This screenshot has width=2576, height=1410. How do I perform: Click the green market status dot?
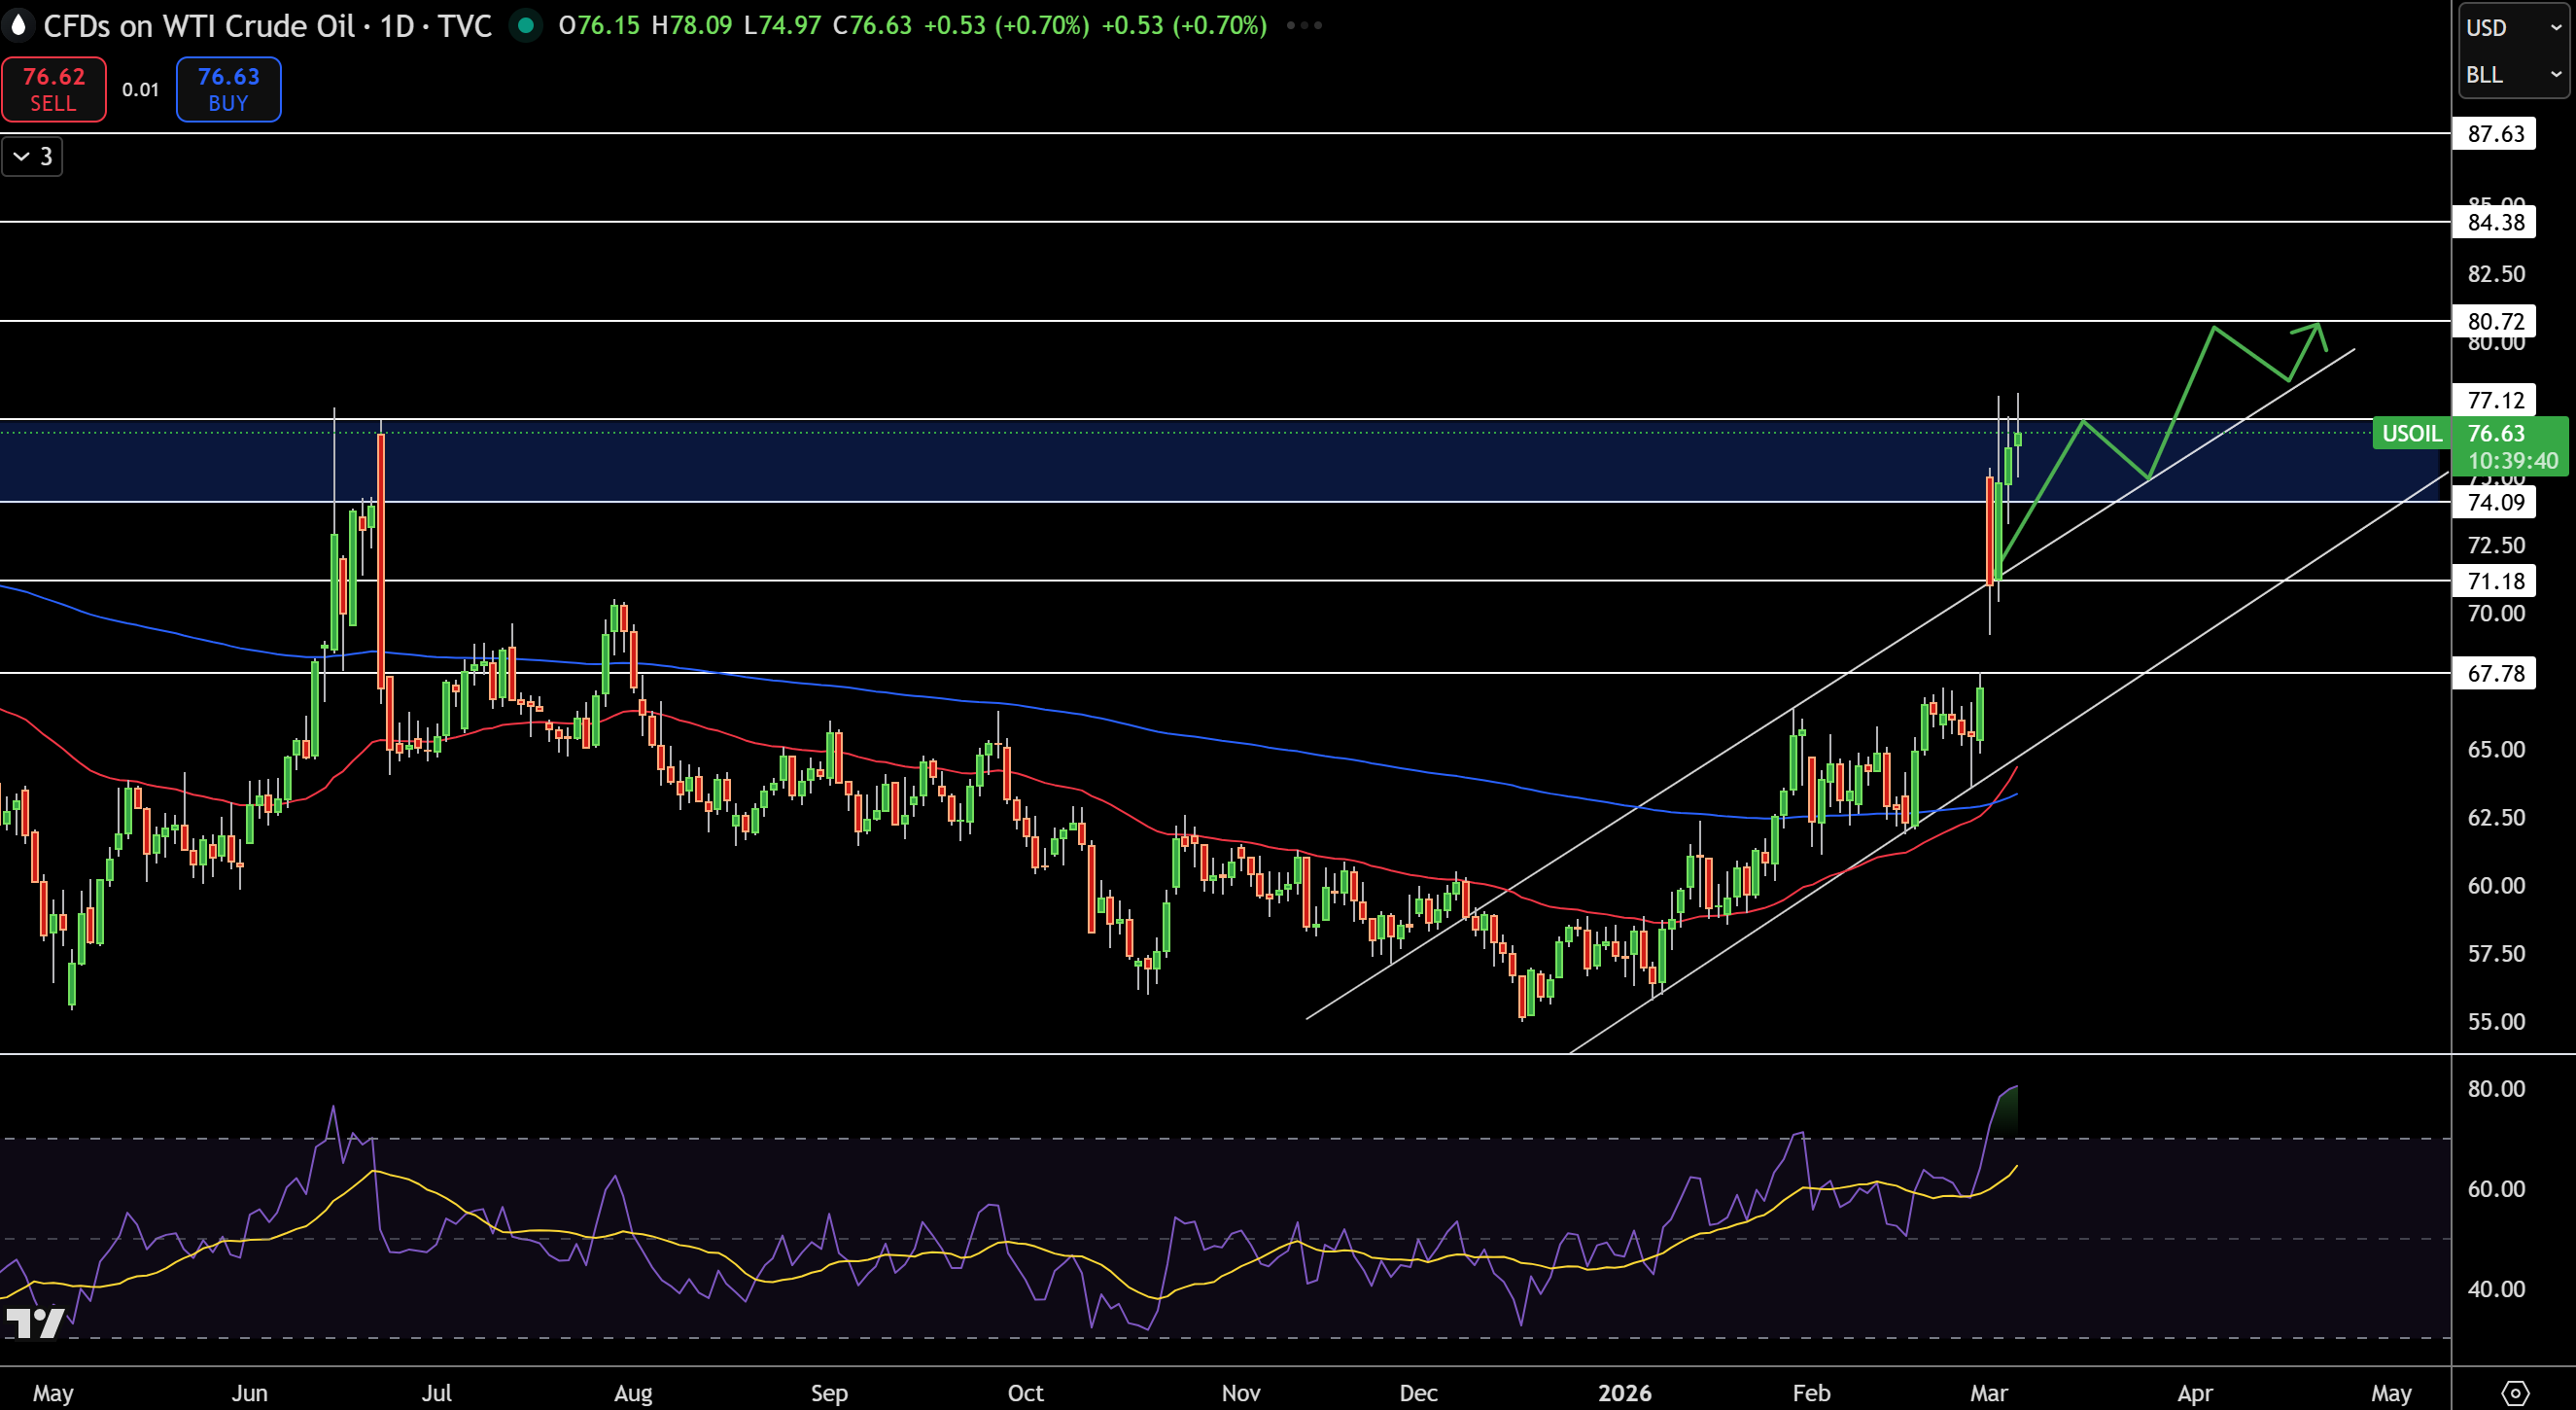point(525,25)
